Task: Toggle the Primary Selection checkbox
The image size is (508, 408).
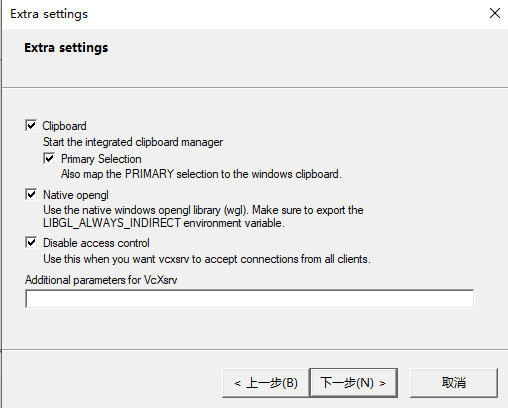Action: coord(49,158)
